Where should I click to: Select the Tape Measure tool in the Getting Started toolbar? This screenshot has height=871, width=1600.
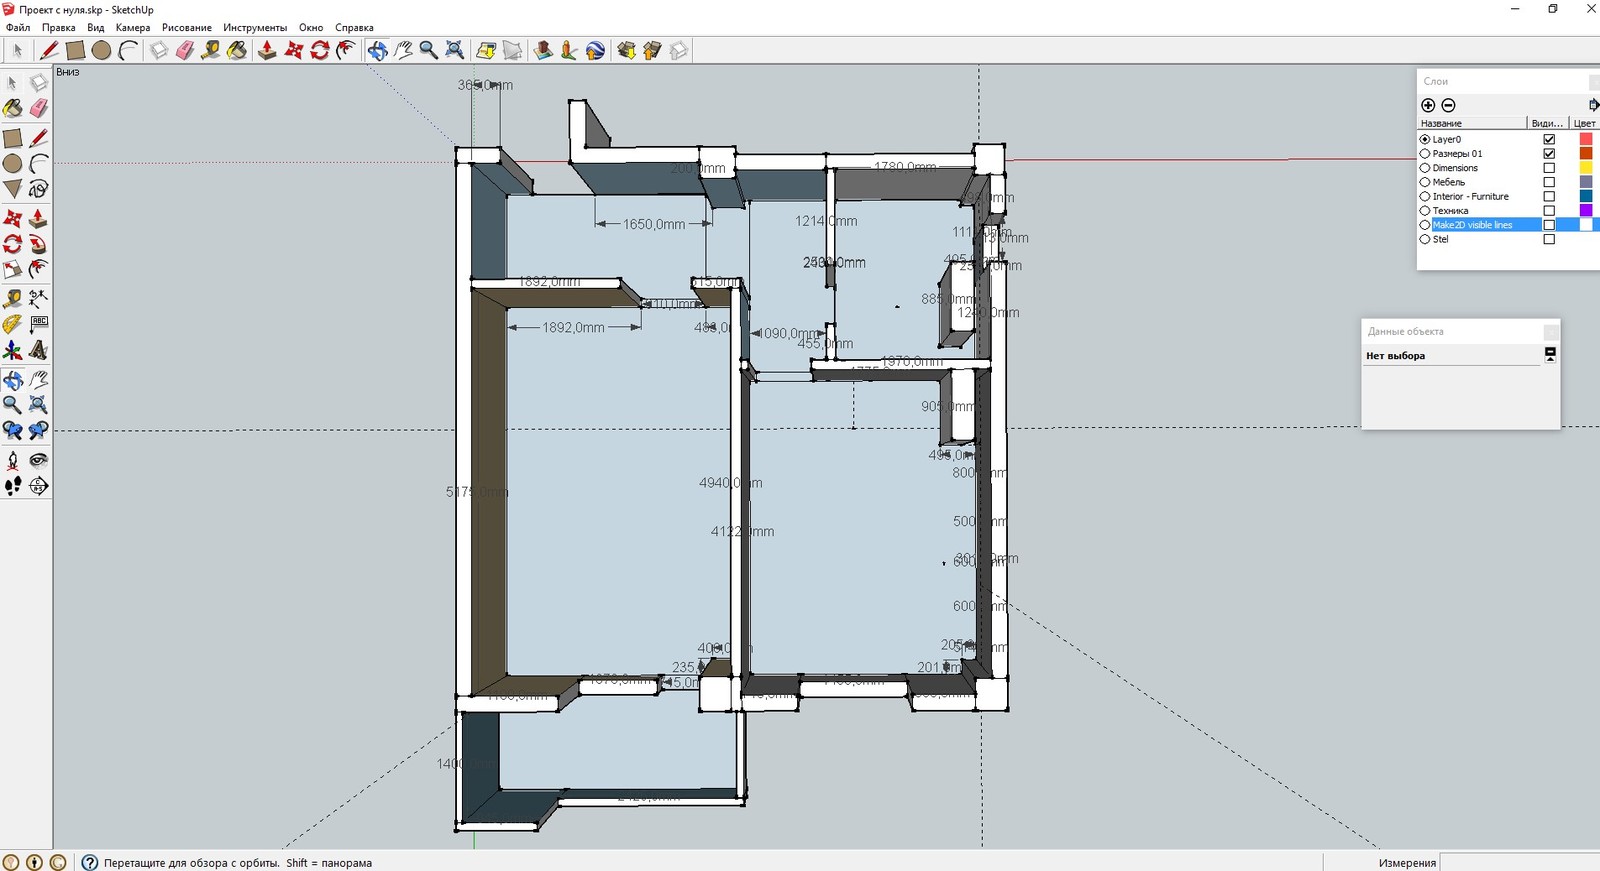(210, 50)
